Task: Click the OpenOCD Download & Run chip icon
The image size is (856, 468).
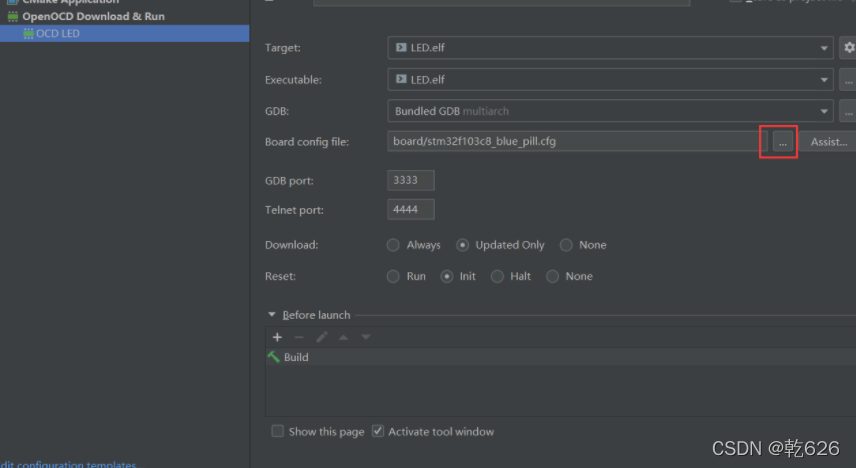Action: 13,16
